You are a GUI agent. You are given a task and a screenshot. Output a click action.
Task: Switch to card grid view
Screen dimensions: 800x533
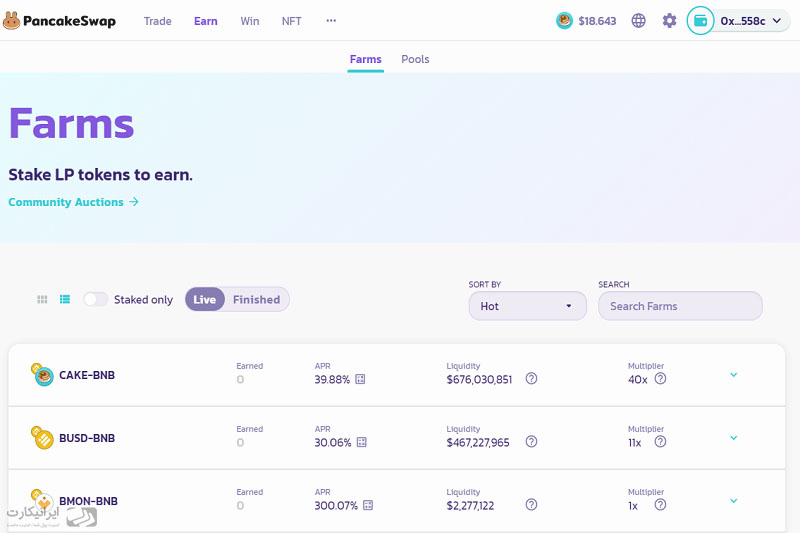click(x=42, y=299)
